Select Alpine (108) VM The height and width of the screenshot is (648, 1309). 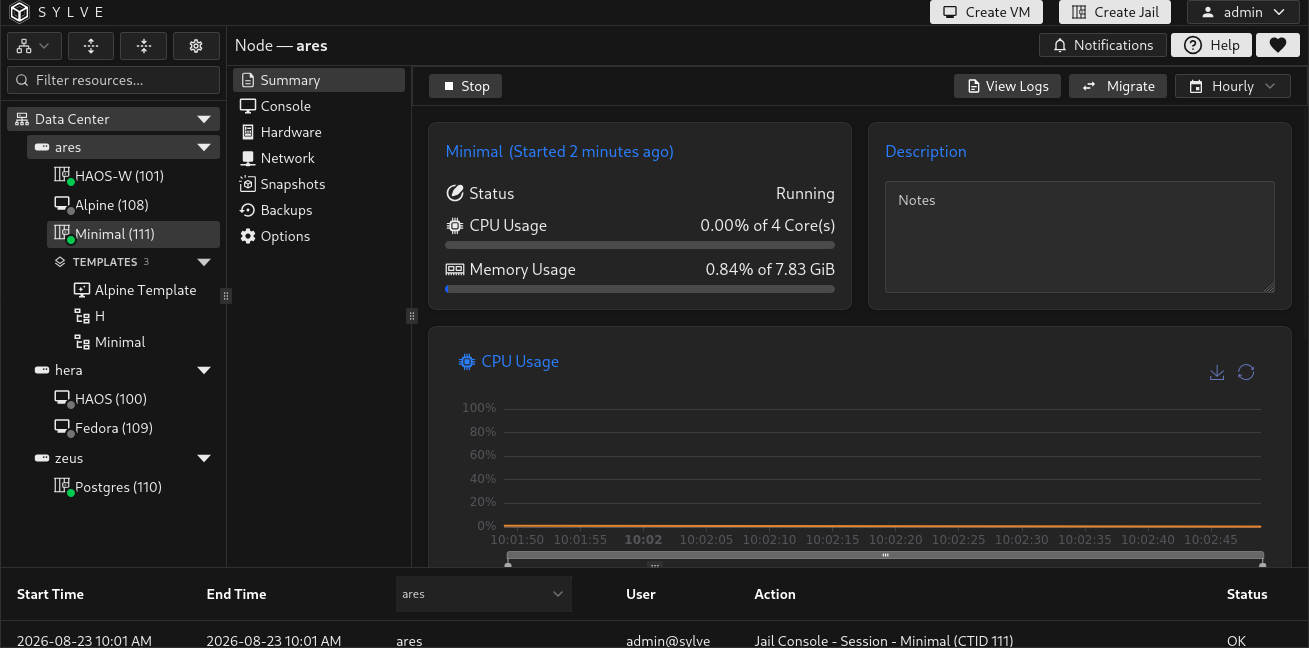133,205
